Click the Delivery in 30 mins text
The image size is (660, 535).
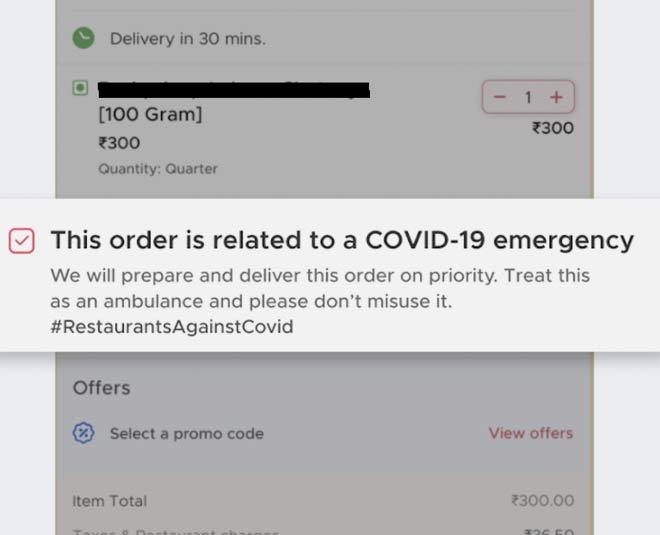point(188,39)
